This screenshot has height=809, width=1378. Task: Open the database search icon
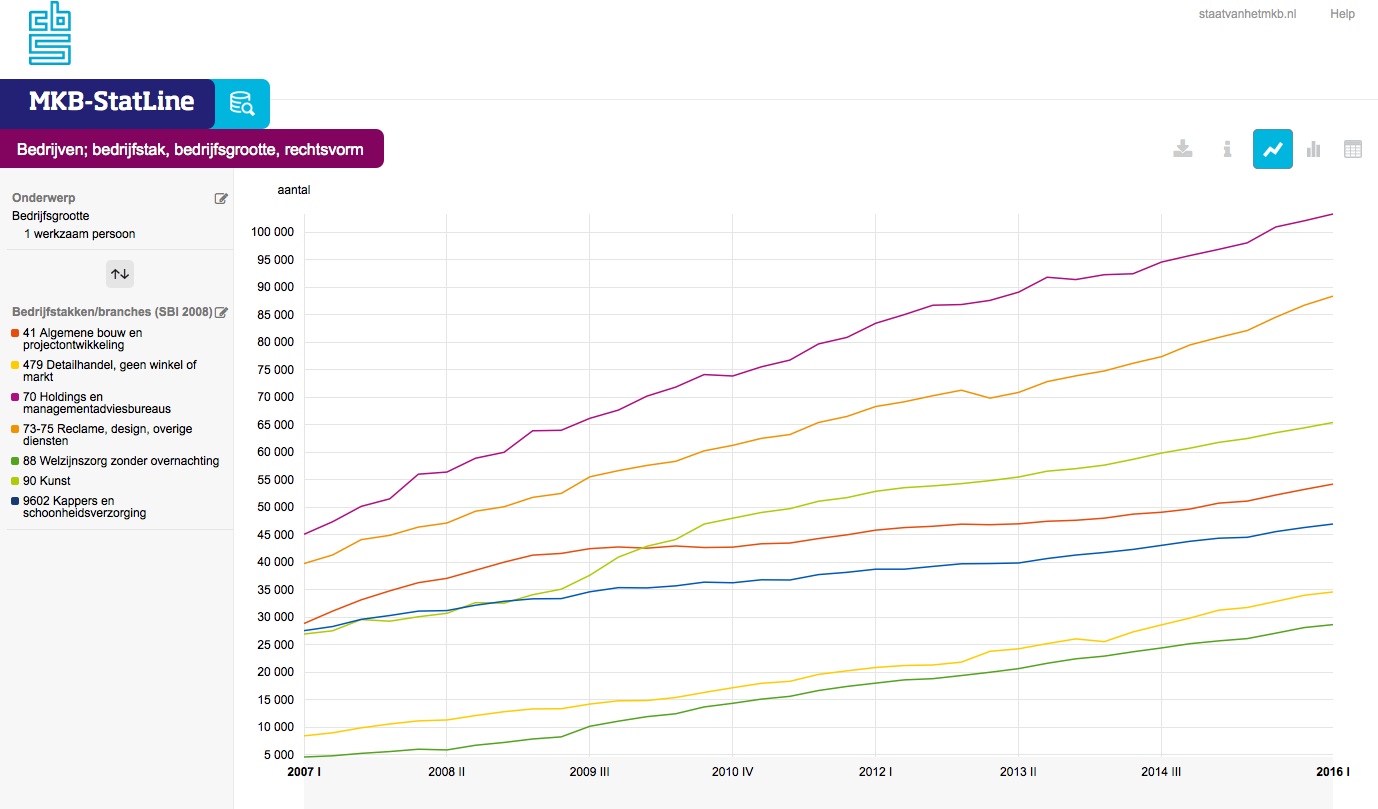pos(242,104)
